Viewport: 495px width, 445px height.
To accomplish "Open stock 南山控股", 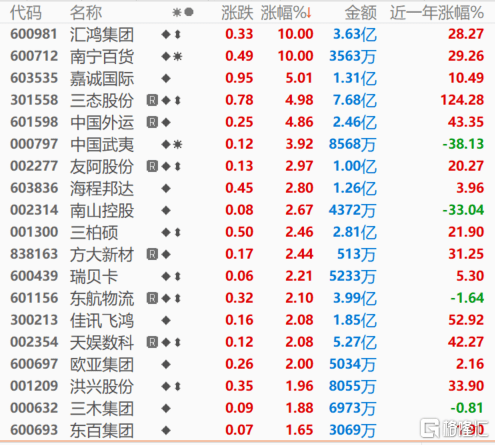I will click(x=102, y=210).
